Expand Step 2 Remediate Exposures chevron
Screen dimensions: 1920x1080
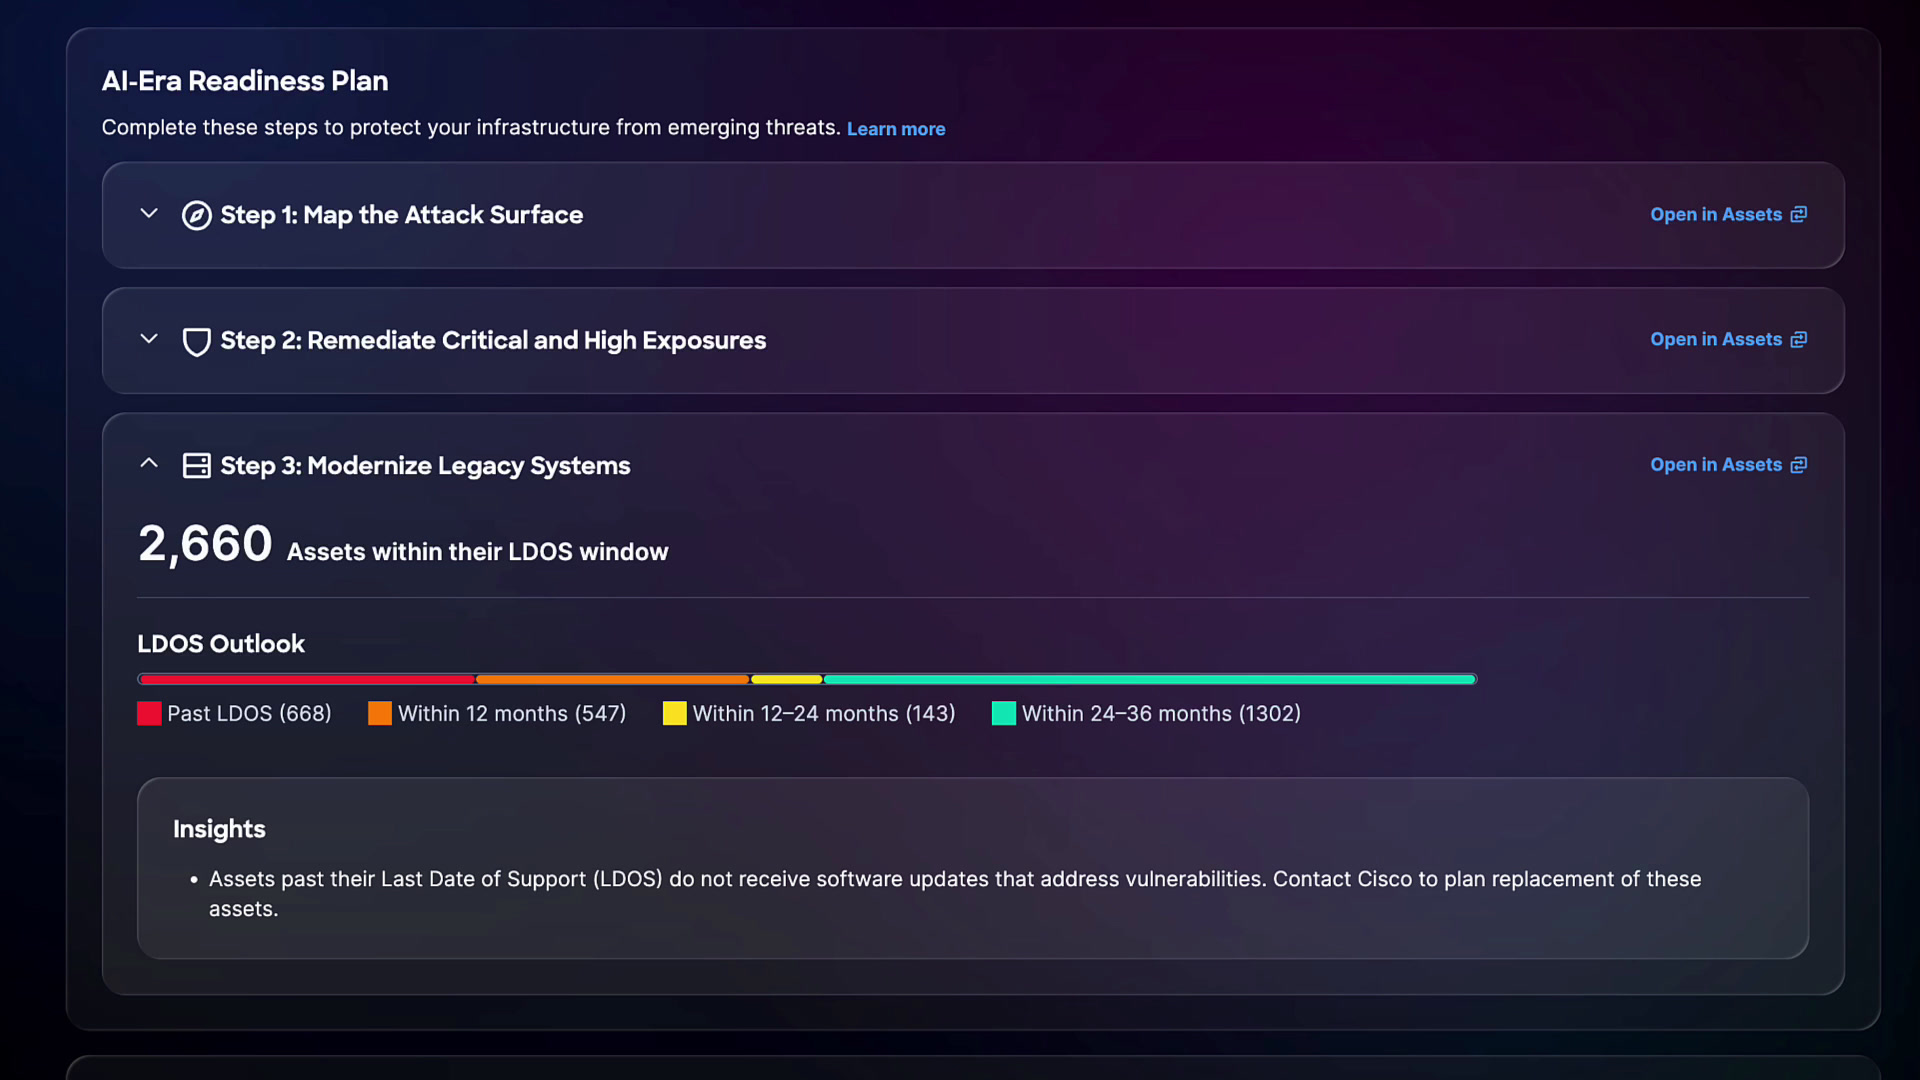click(149, 339)
